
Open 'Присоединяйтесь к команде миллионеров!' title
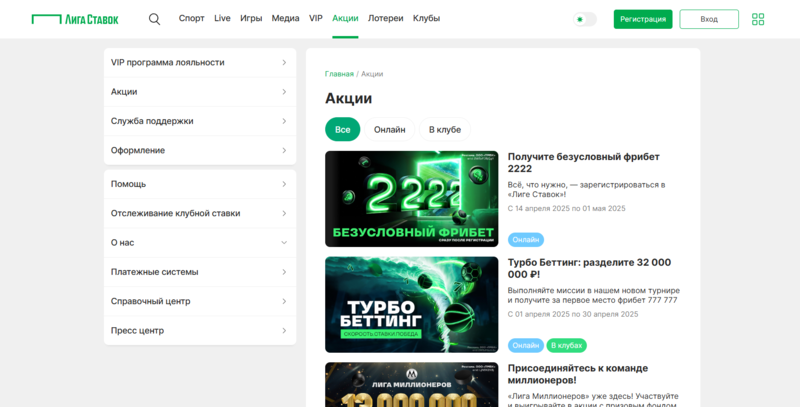(x=578, y=374)
